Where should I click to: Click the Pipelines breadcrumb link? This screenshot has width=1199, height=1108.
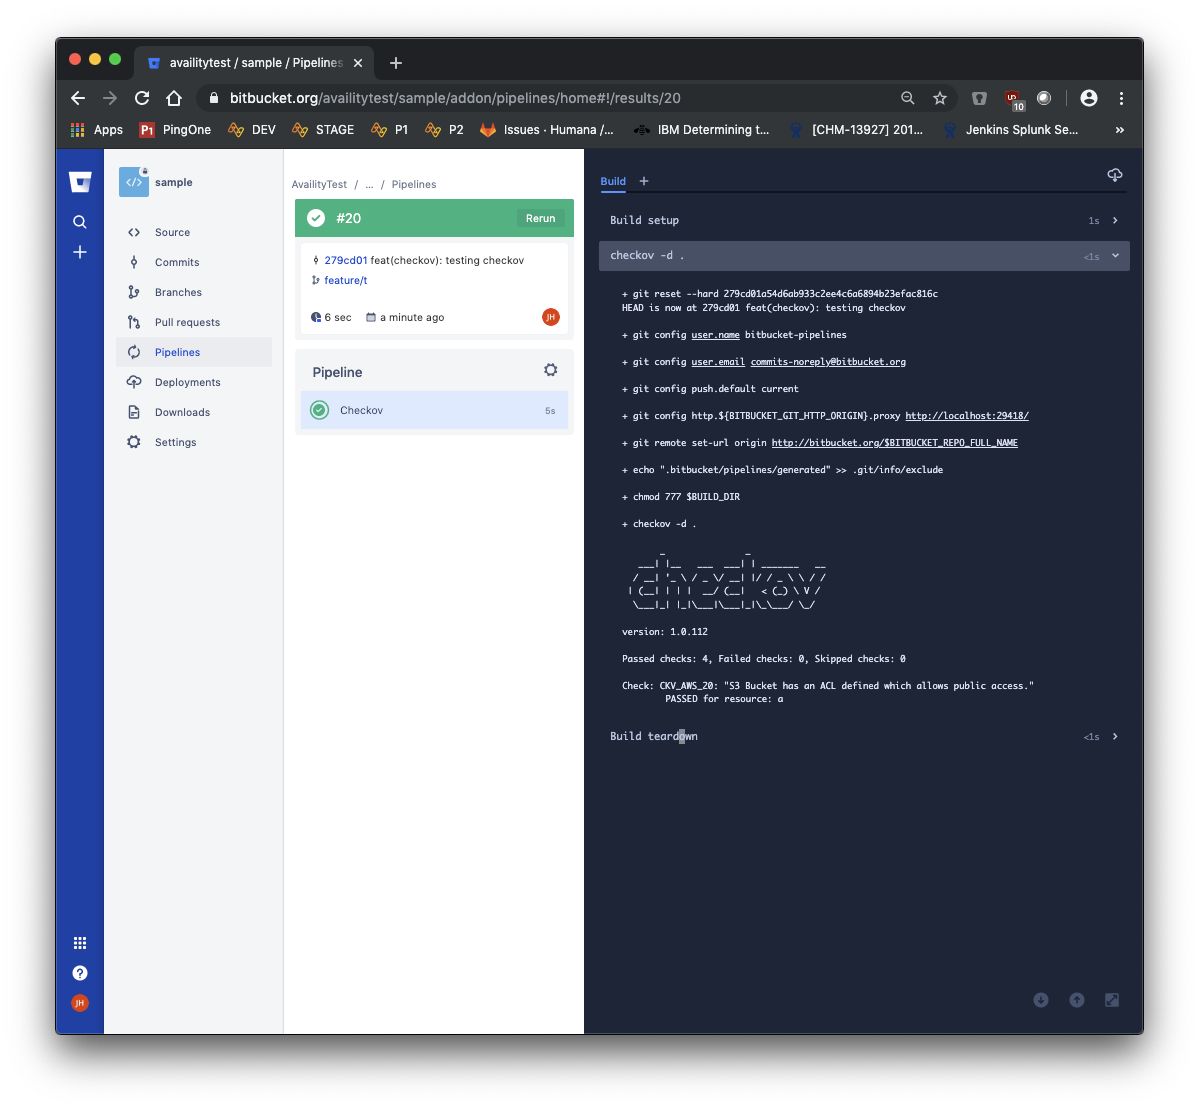pos(414,184)
